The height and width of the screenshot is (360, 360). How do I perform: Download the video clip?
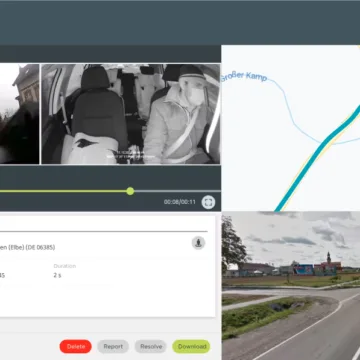[x=191, y=346]
